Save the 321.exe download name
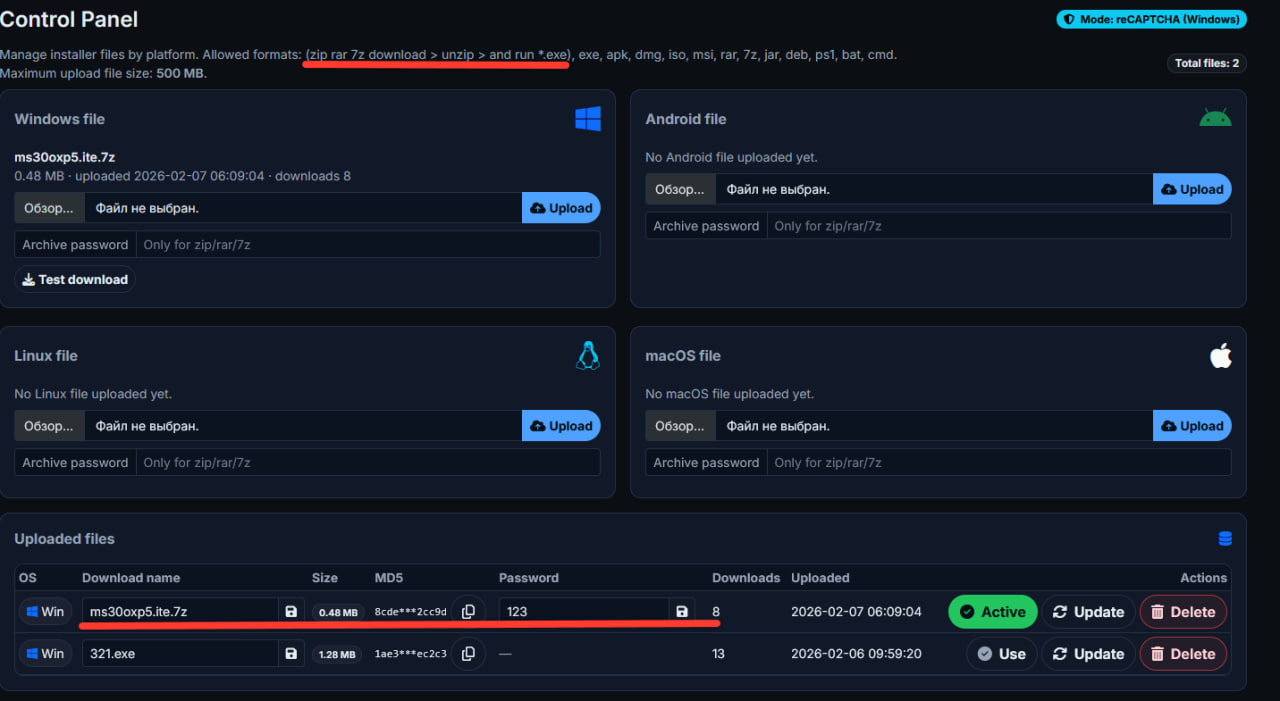The image size is (1280, 701). pos(291,654)
